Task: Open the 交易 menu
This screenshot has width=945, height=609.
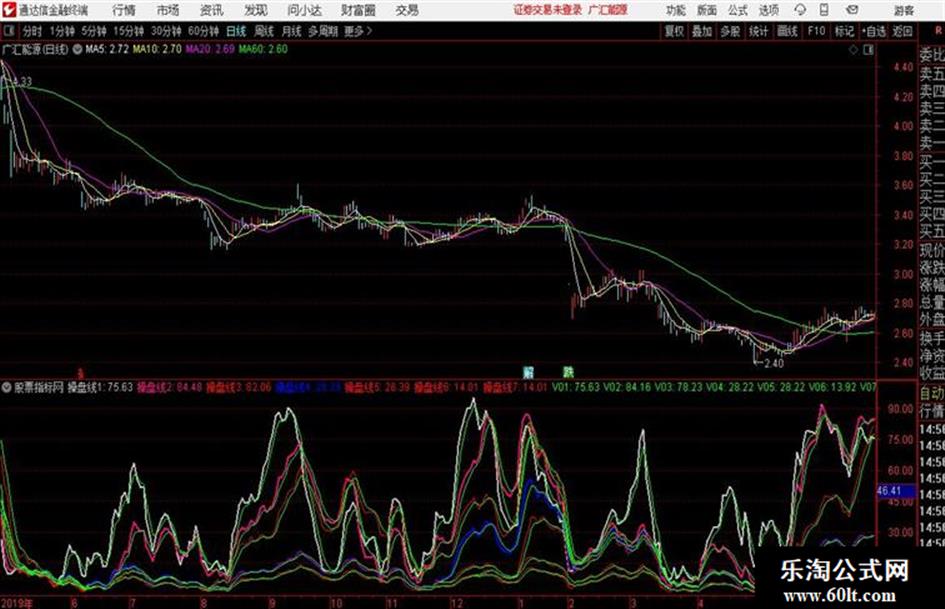Action: pos(407,10)
